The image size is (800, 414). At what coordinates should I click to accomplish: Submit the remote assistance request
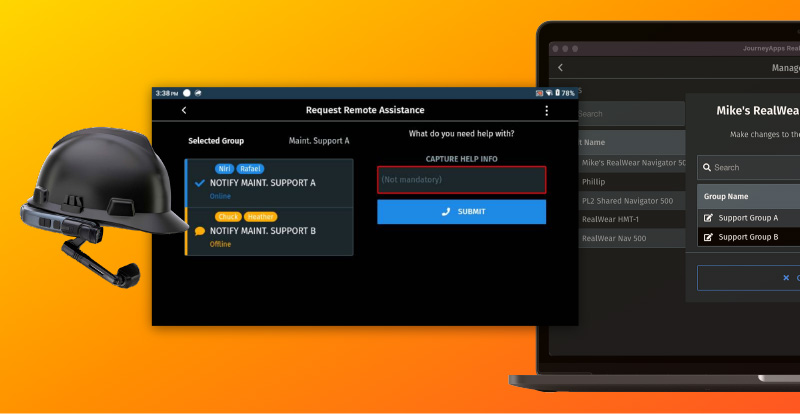tap(461, 212)
